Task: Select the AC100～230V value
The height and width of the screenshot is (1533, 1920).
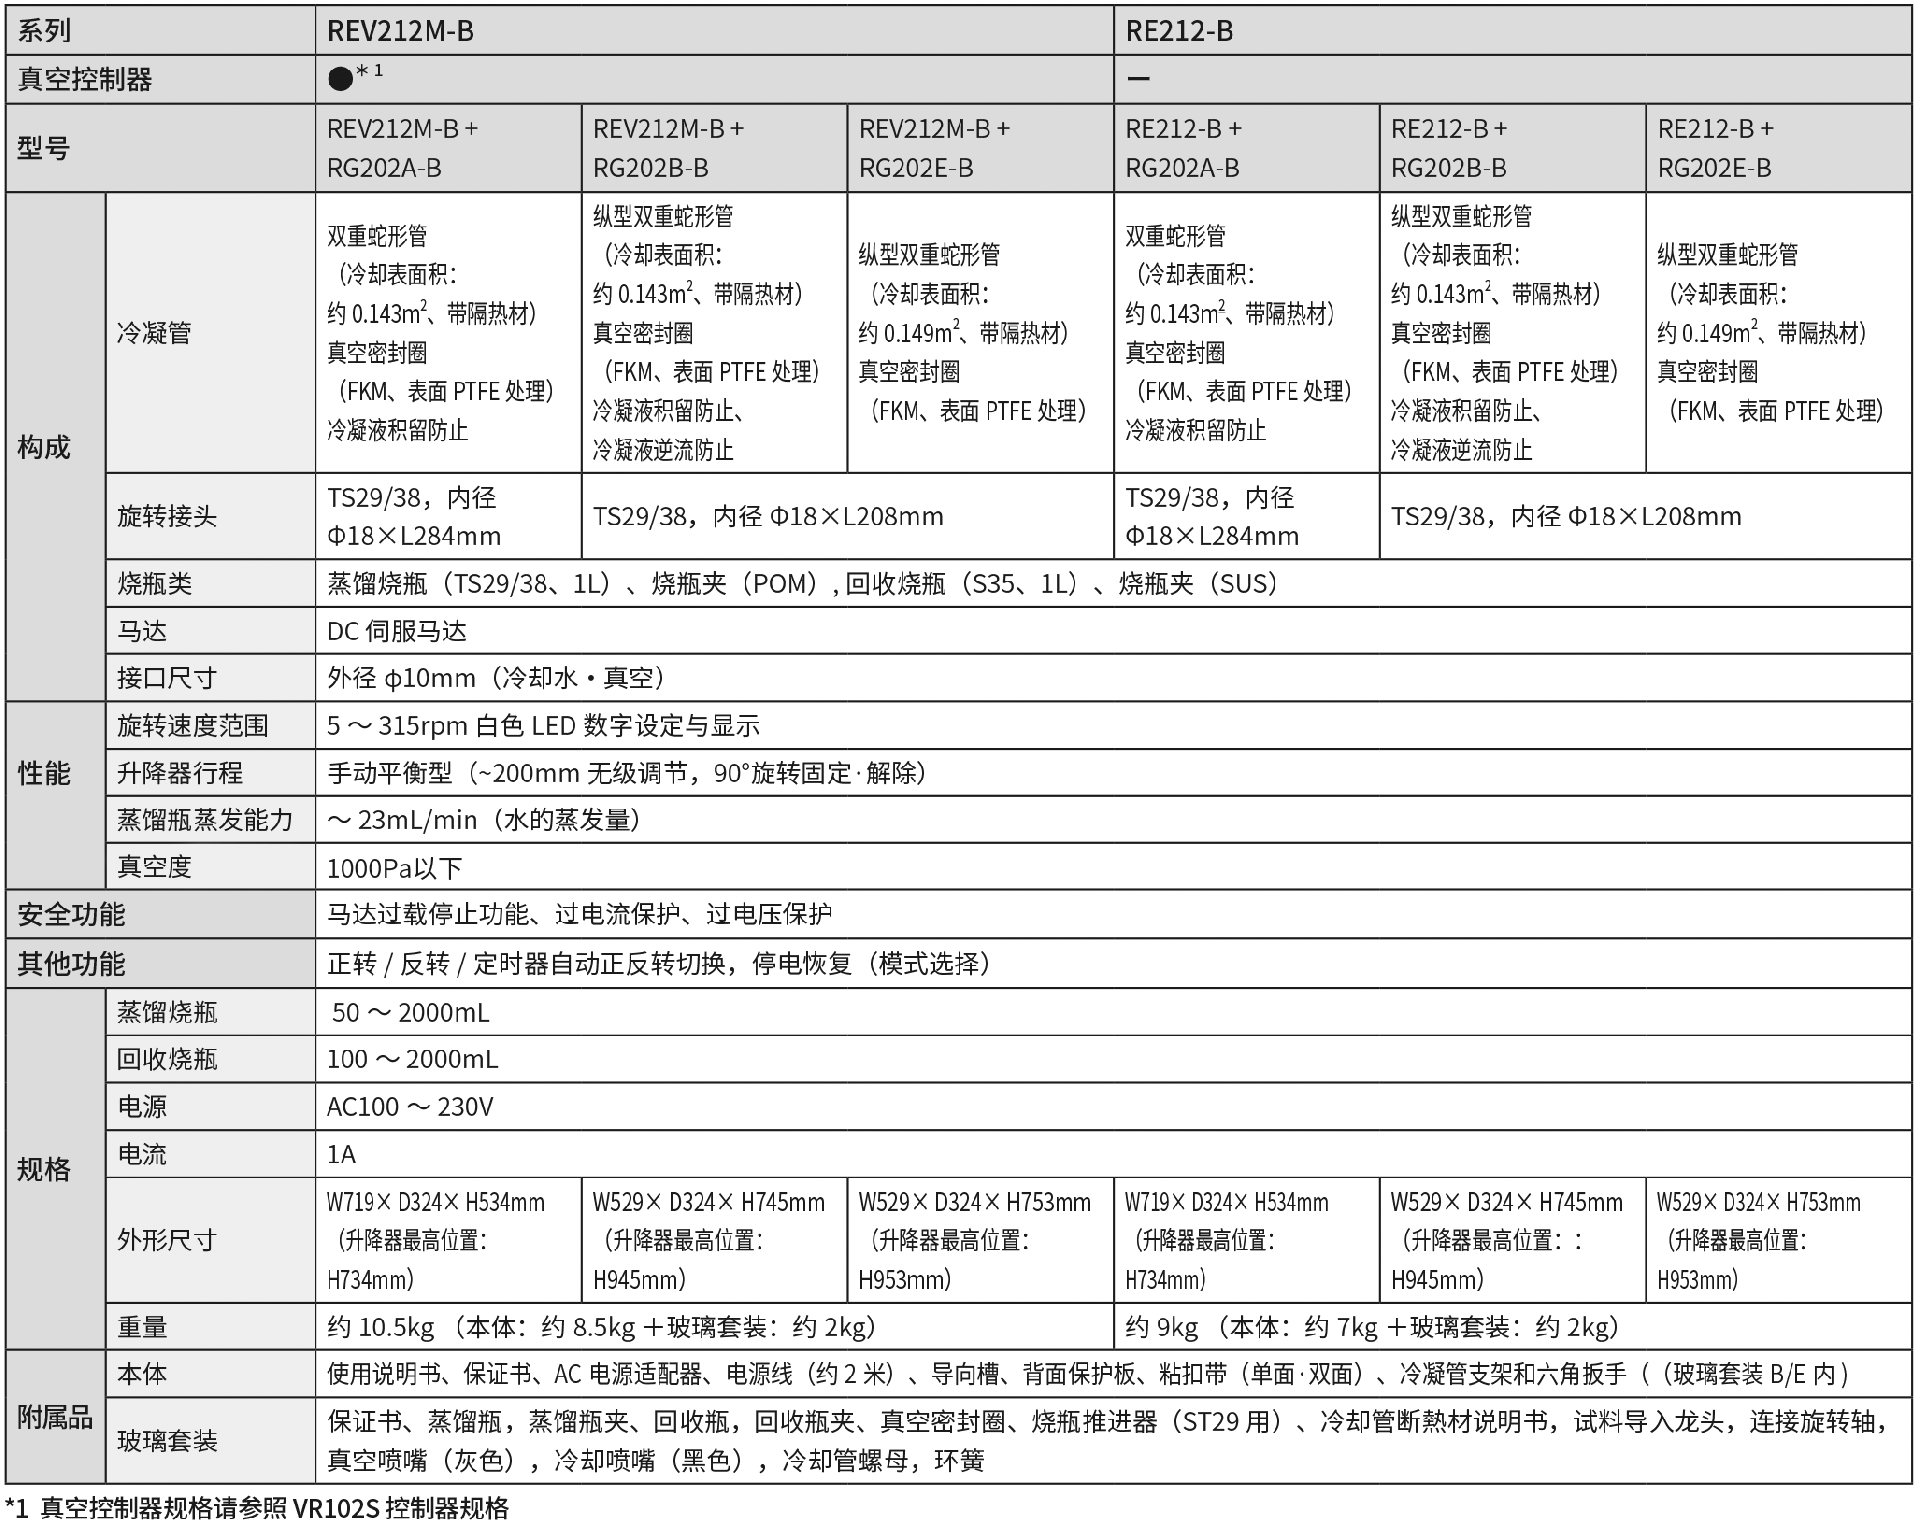Action: (x=410, y=1107)
